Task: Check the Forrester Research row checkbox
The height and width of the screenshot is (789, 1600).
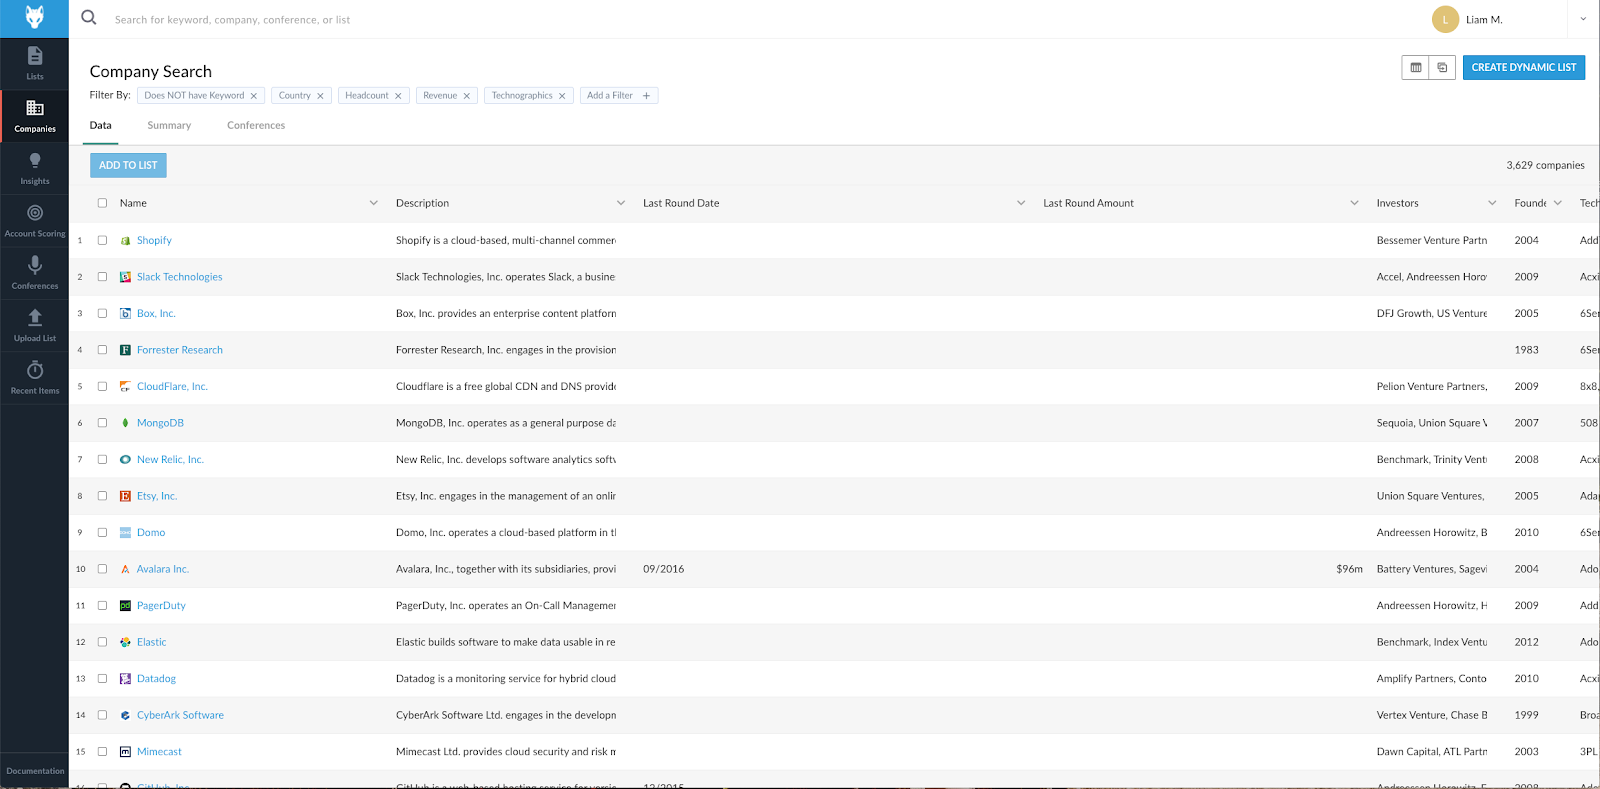Action: point(102,350)
